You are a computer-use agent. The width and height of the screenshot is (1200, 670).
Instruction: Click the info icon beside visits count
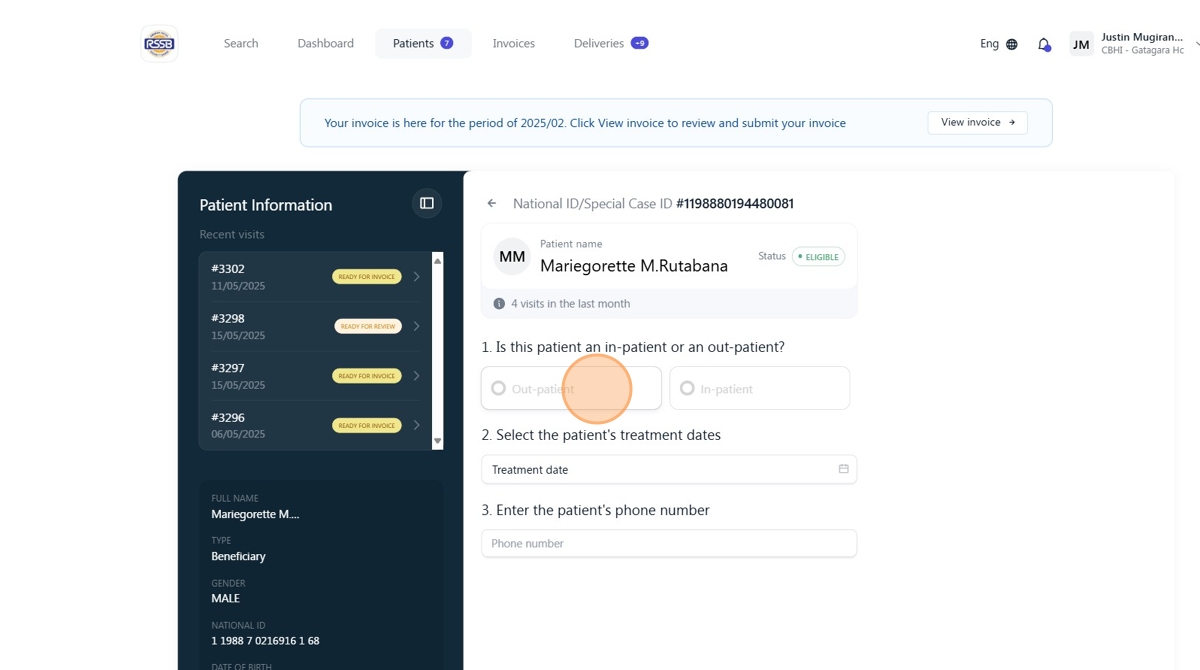[499, 303]
